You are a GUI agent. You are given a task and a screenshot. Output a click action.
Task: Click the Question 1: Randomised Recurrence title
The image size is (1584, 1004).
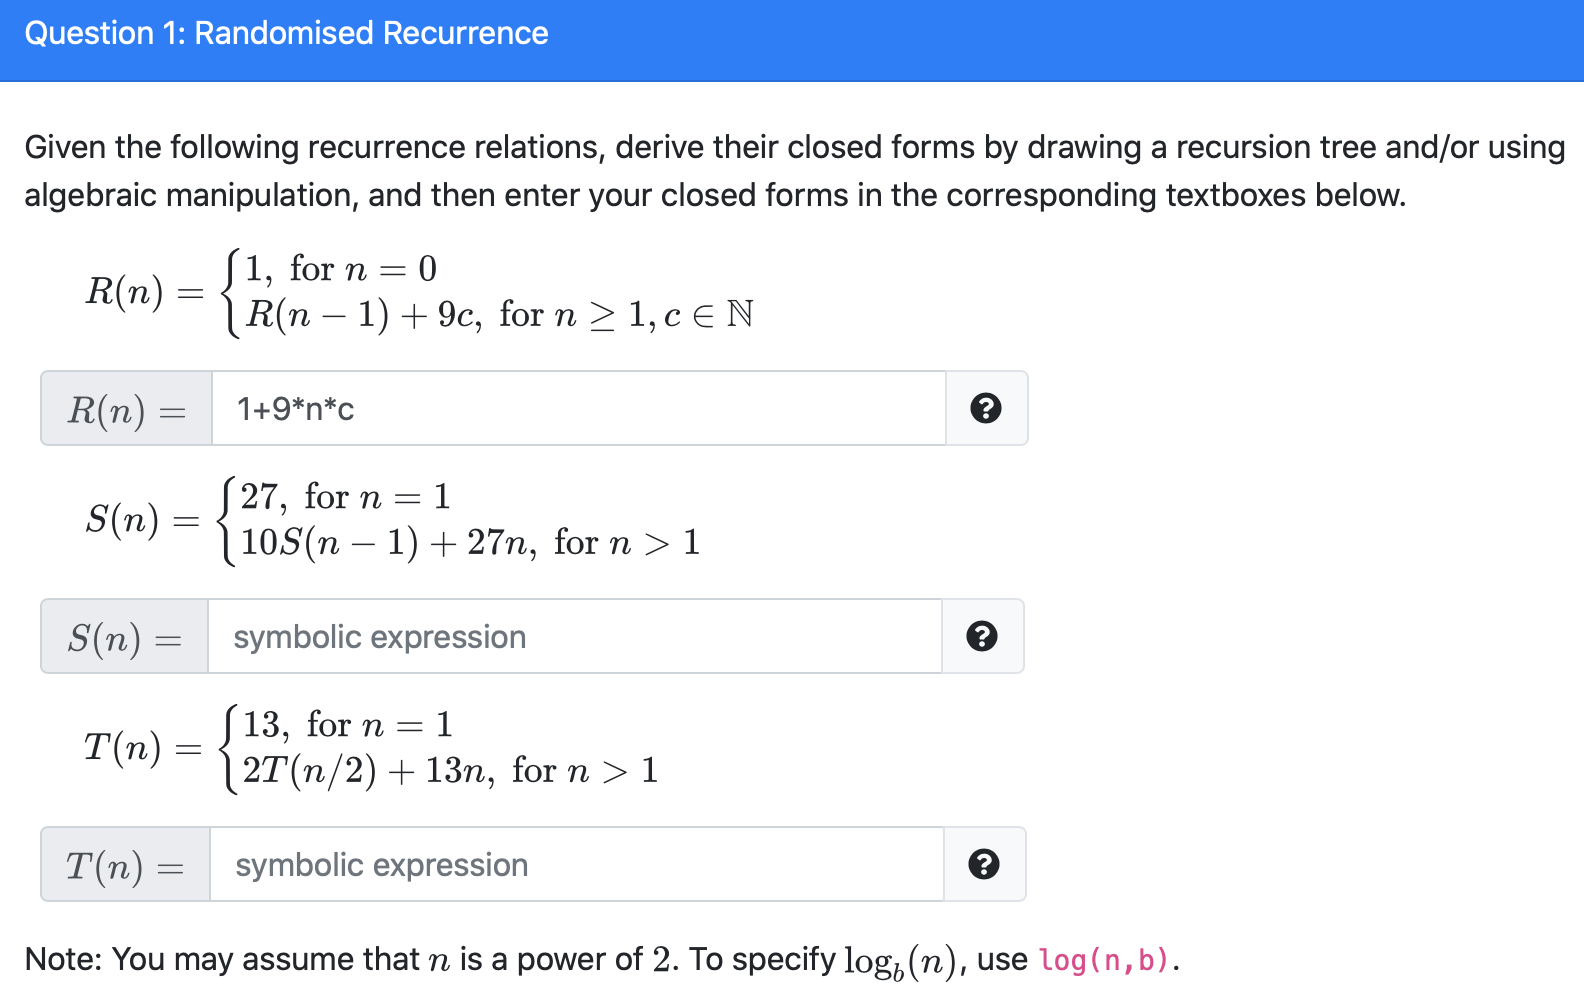coord(286,33)
